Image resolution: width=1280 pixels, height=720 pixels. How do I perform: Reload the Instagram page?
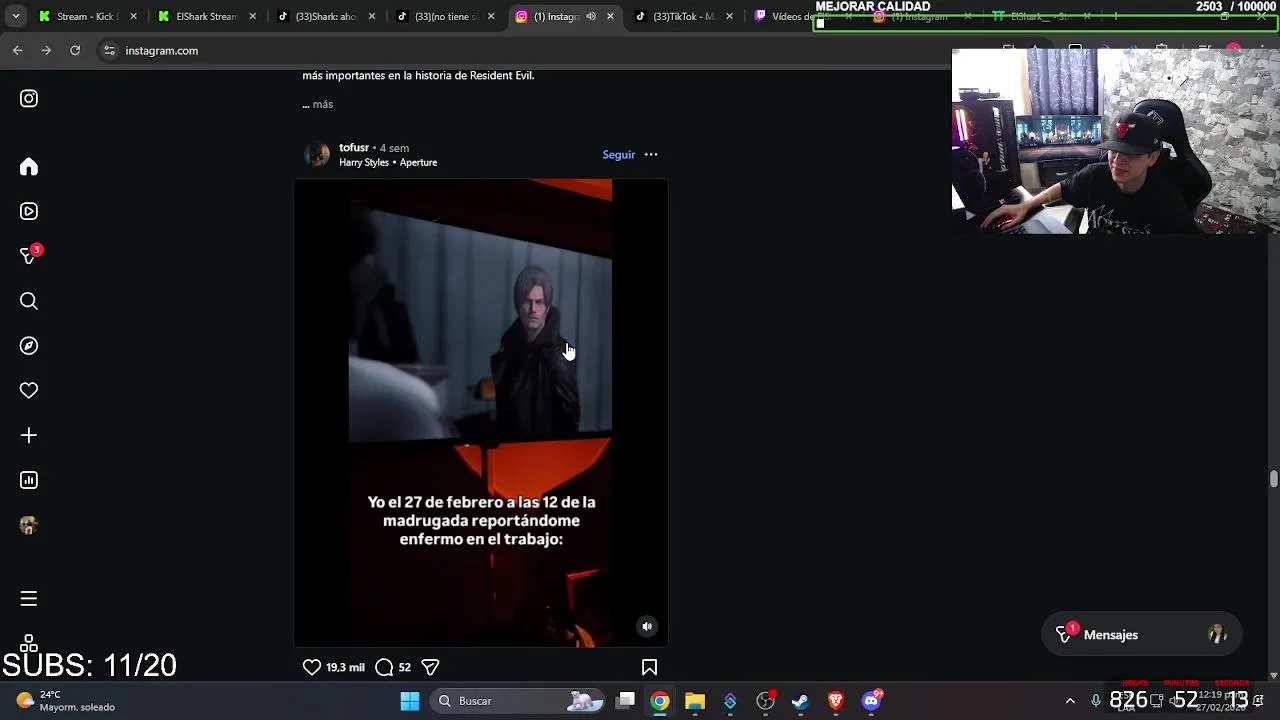(x=75, y=50)
